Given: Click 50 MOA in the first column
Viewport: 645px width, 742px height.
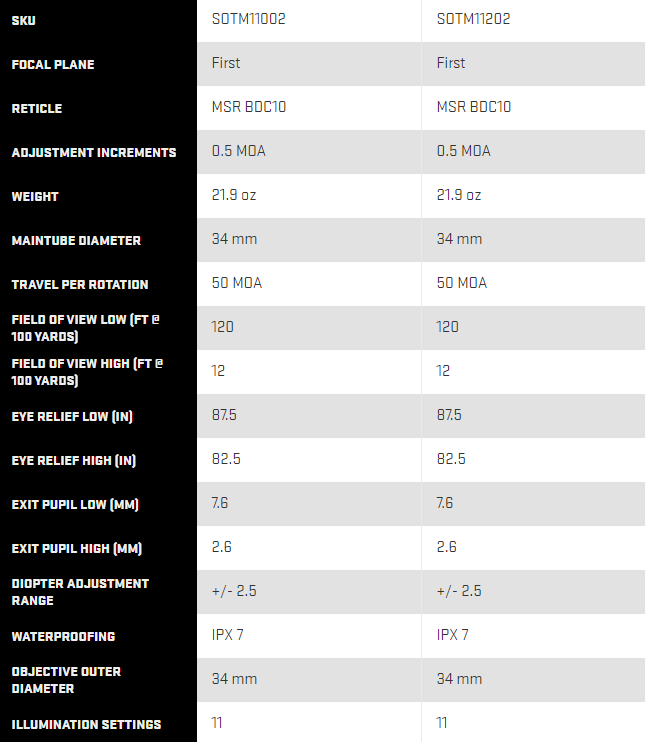Looking at the screenshot, I should pos(237,283).
